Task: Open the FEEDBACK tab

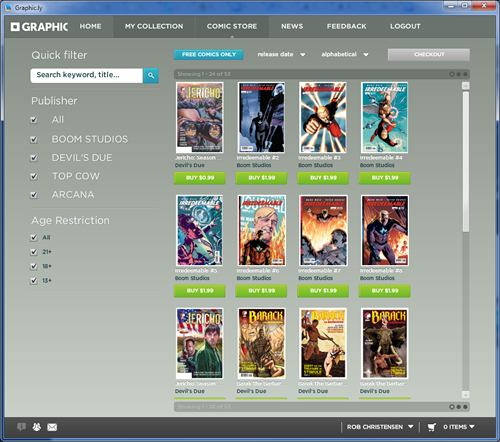Action: [x=346, y=26]
